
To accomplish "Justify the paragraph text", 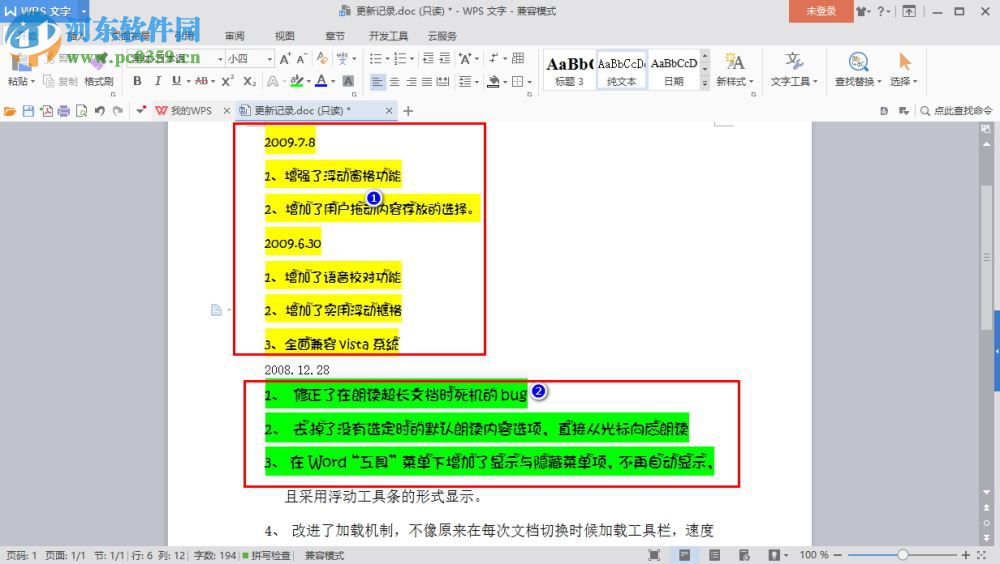I will coord(427,82).
